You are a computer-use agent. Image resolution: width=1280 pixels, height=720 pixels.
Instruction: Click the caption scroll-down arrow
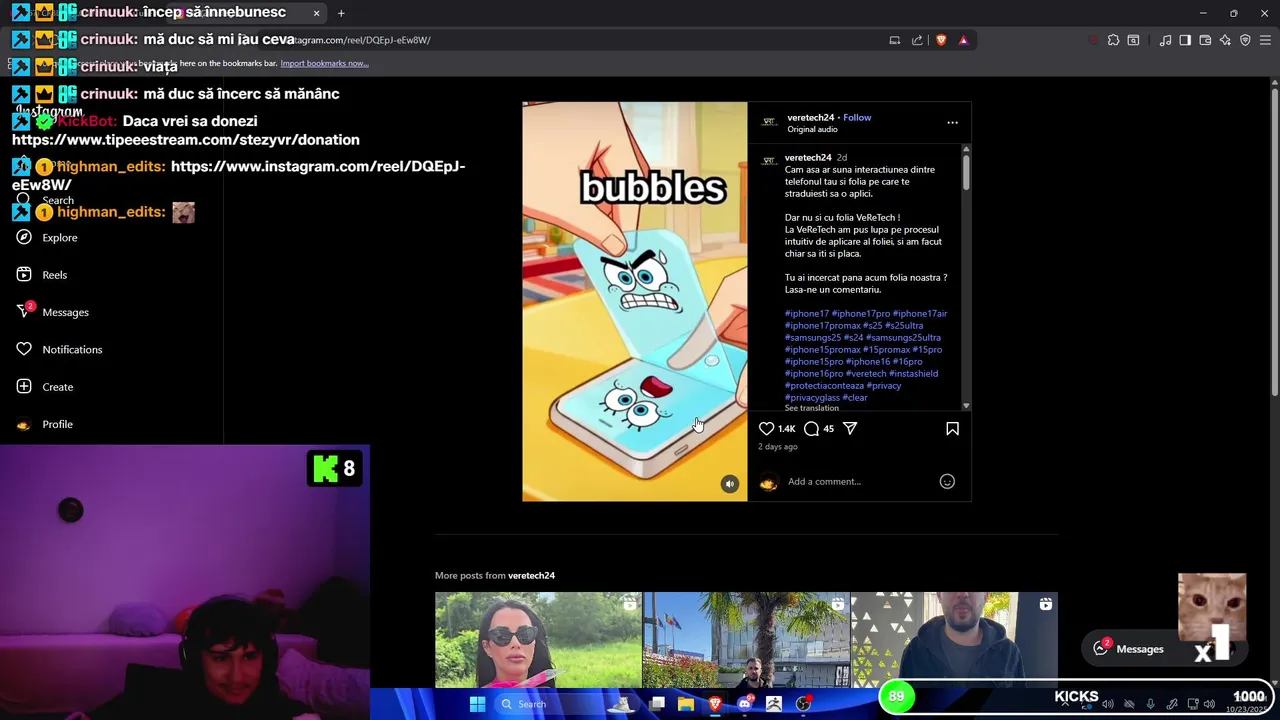[x=966, y=406]
